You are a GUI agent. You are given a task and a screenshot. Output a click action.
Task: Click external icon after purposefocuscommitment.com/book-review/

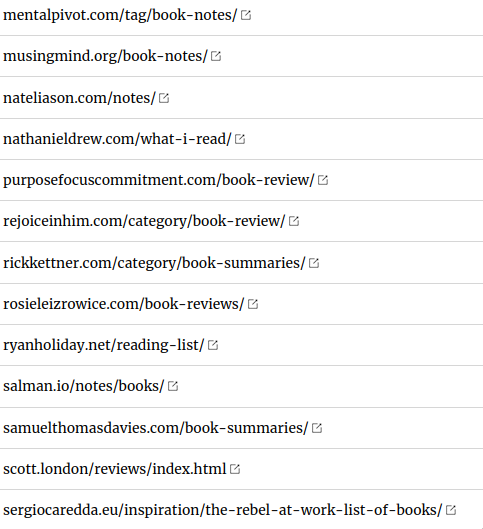click(x=323, y=180)
